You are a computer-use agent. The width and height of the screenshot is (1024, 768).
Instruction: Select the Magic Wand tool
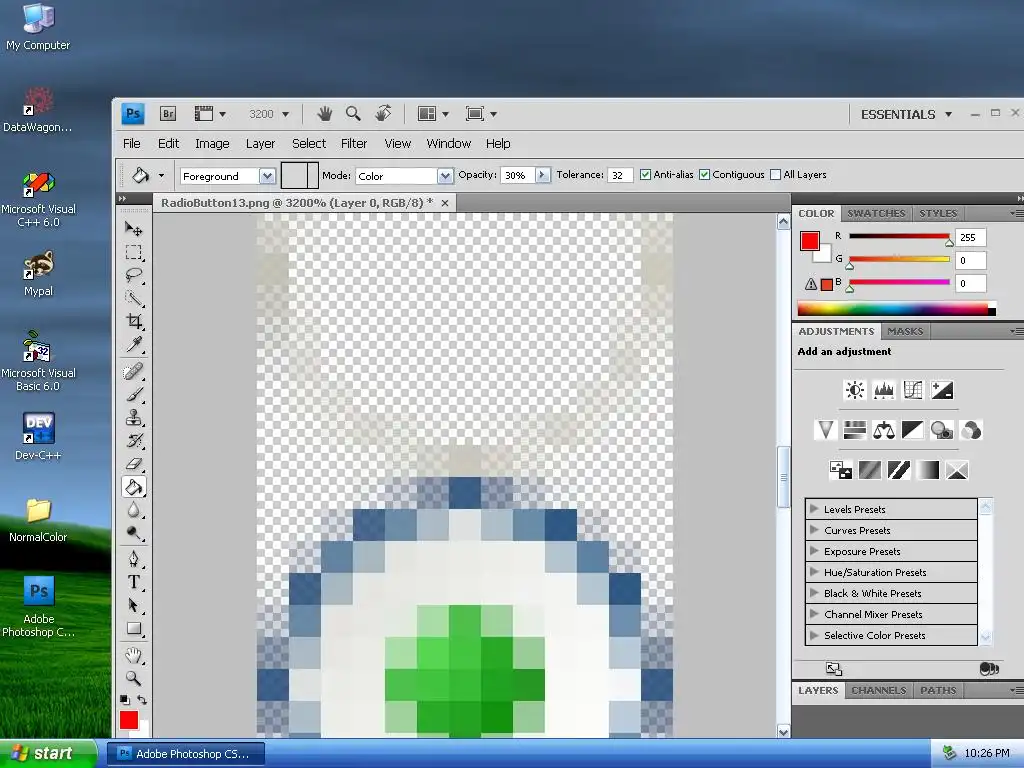pos(134,298)
